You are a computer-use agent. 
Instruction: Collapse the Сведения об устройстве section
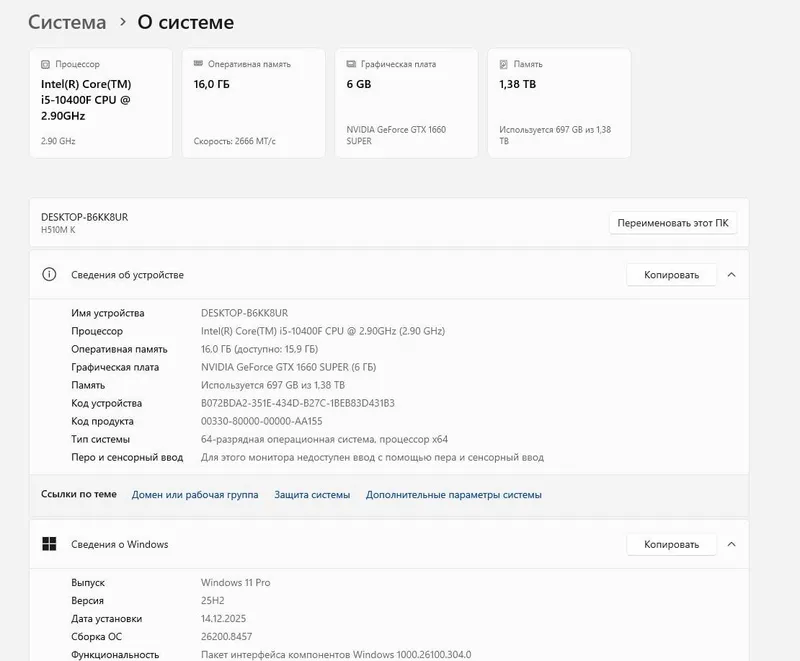tap(732, 275)
